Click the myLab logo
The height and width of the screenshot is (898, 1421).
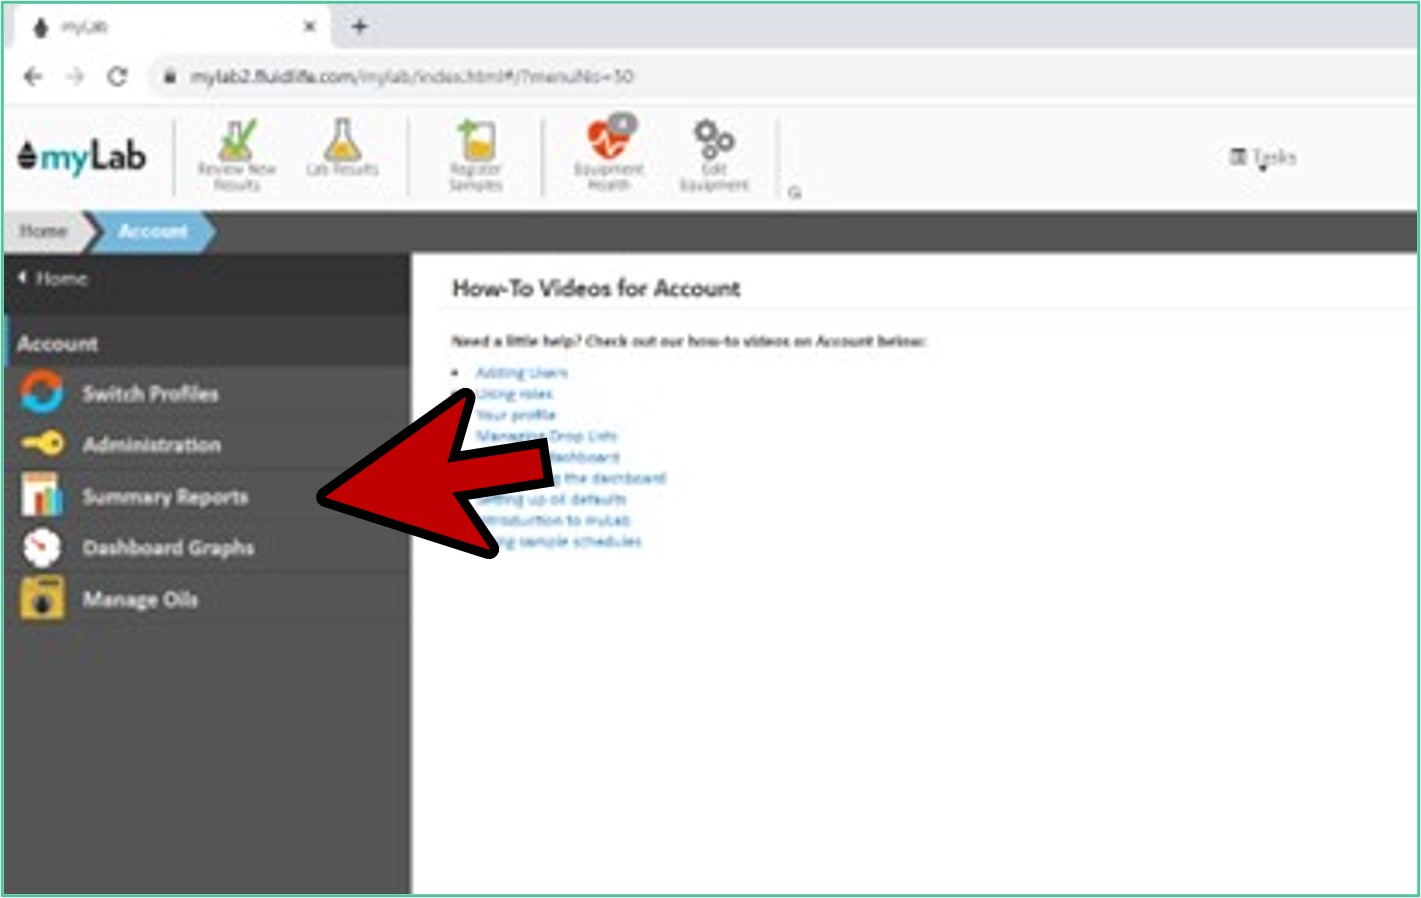(83, 157)
